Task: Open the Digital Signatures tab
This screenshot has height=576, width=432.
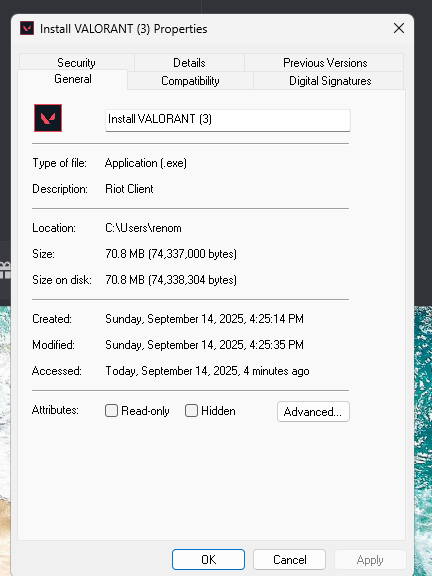Action: (x=330, y=80)
